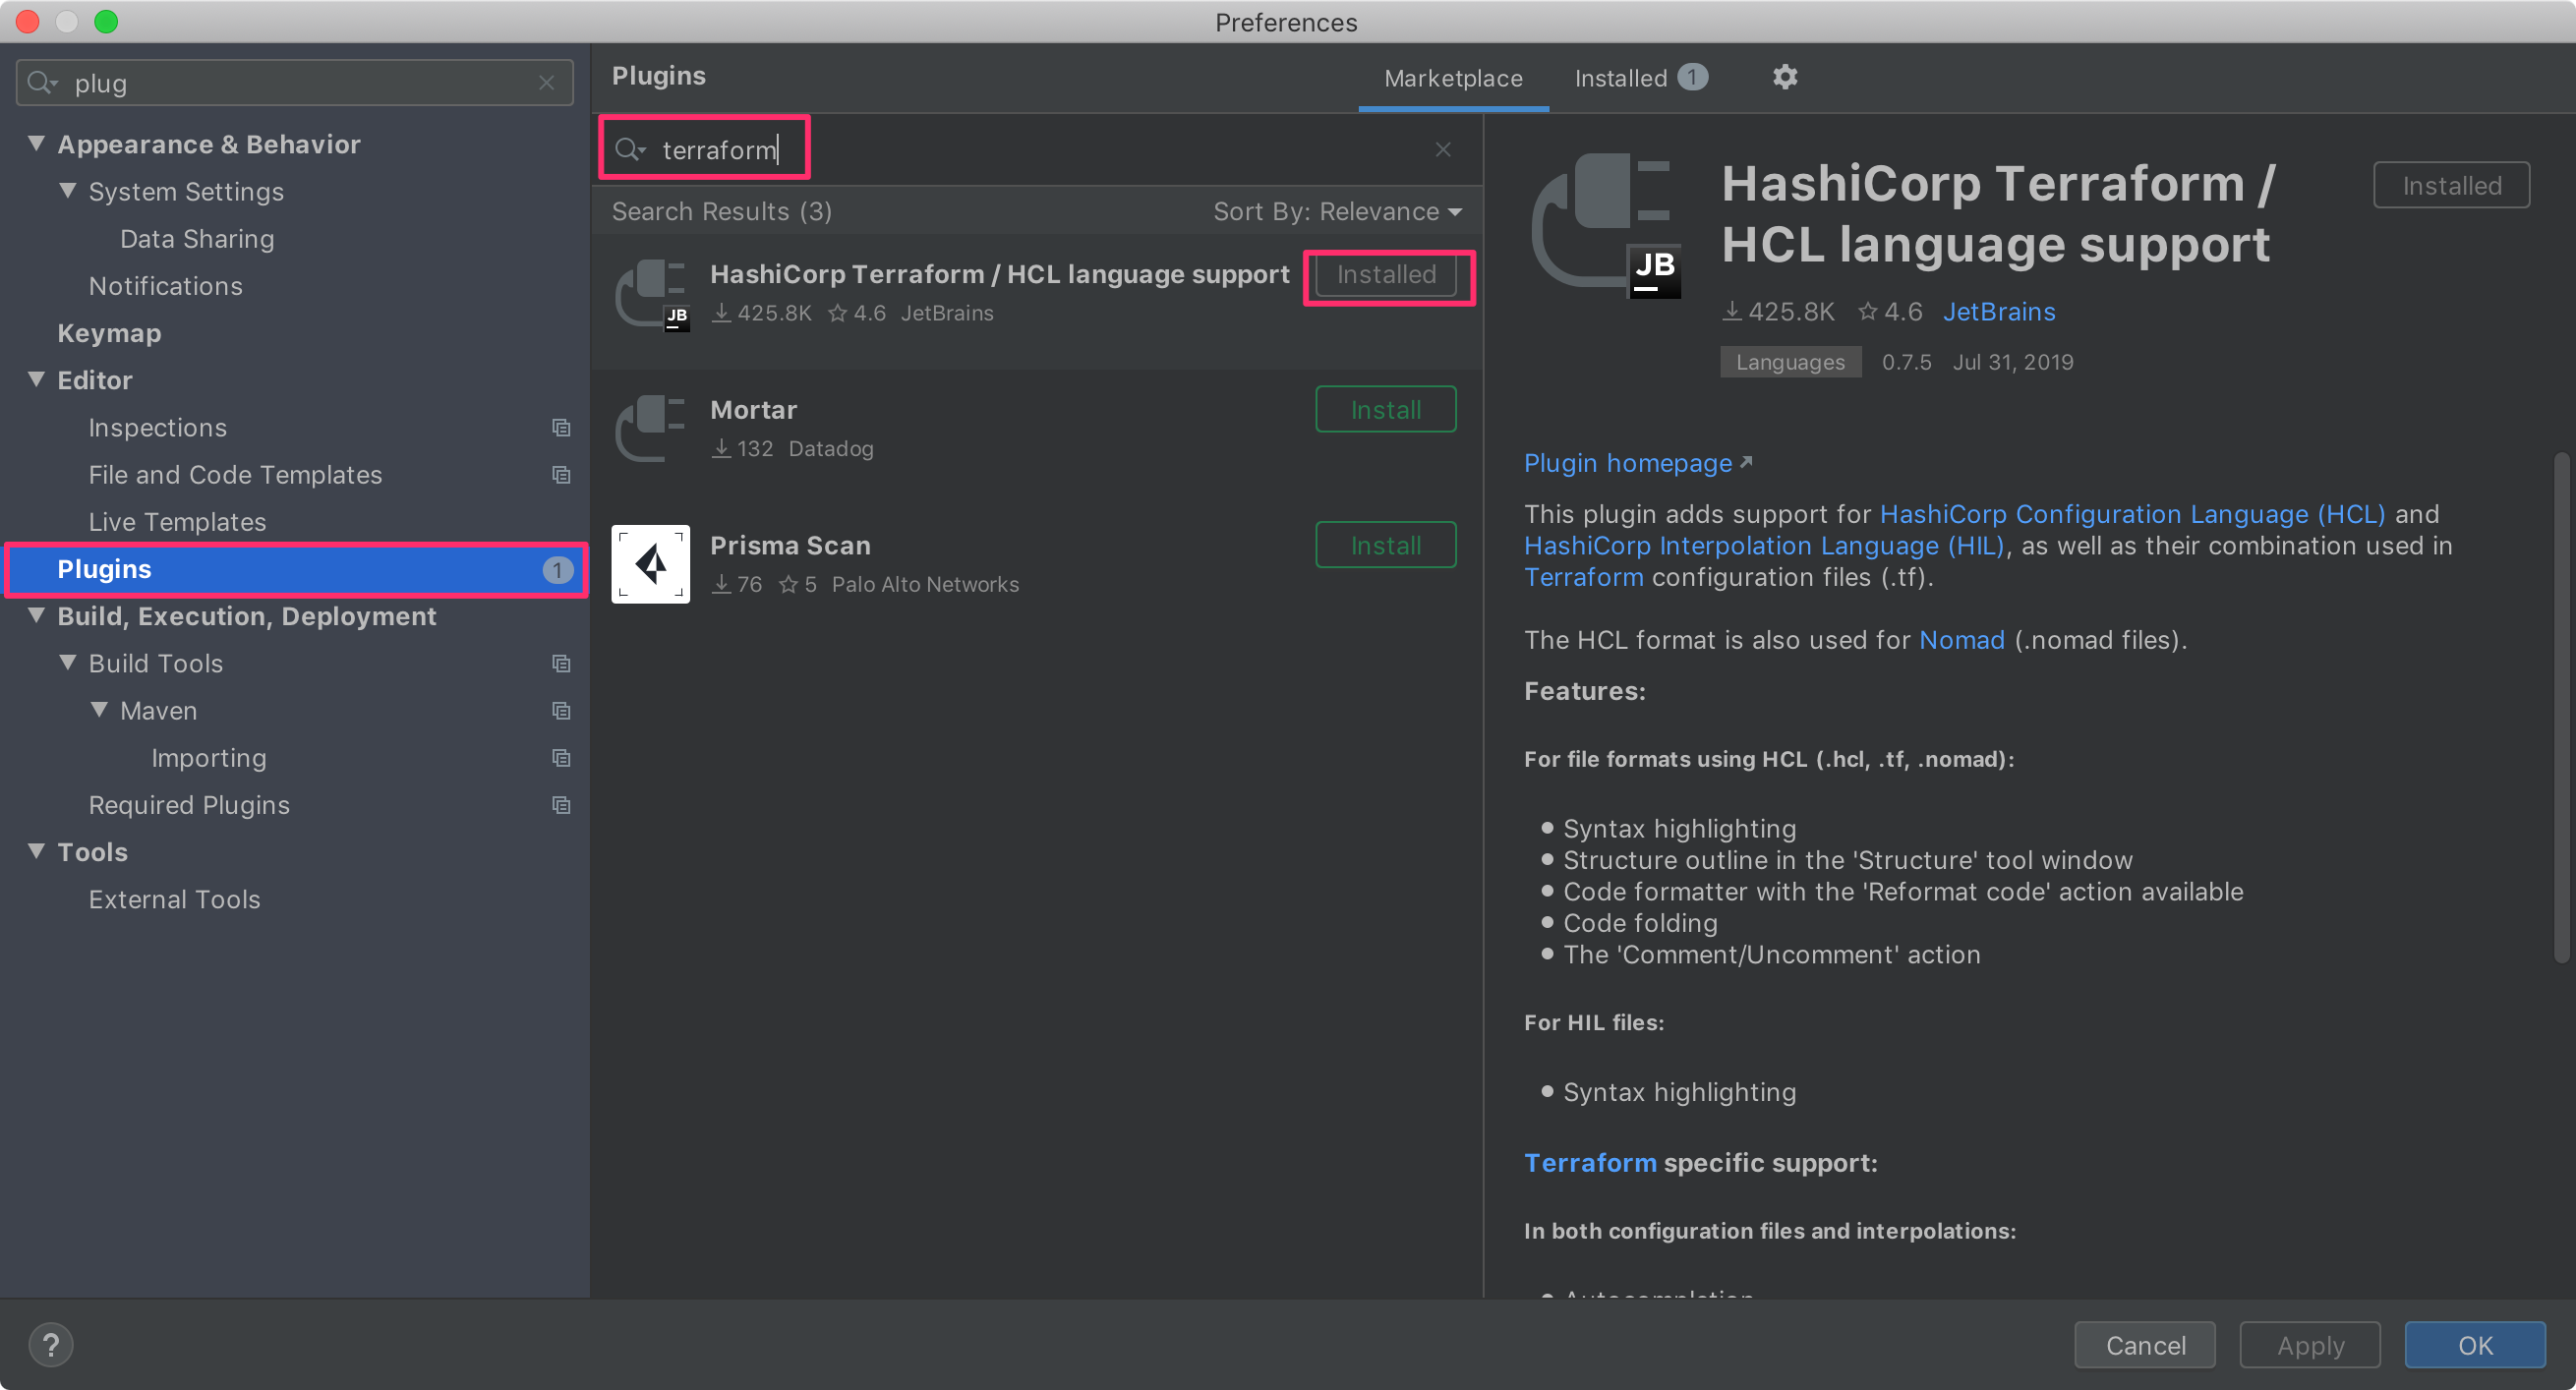Collapse Build, Execution, Deployment section

point(37,616)
